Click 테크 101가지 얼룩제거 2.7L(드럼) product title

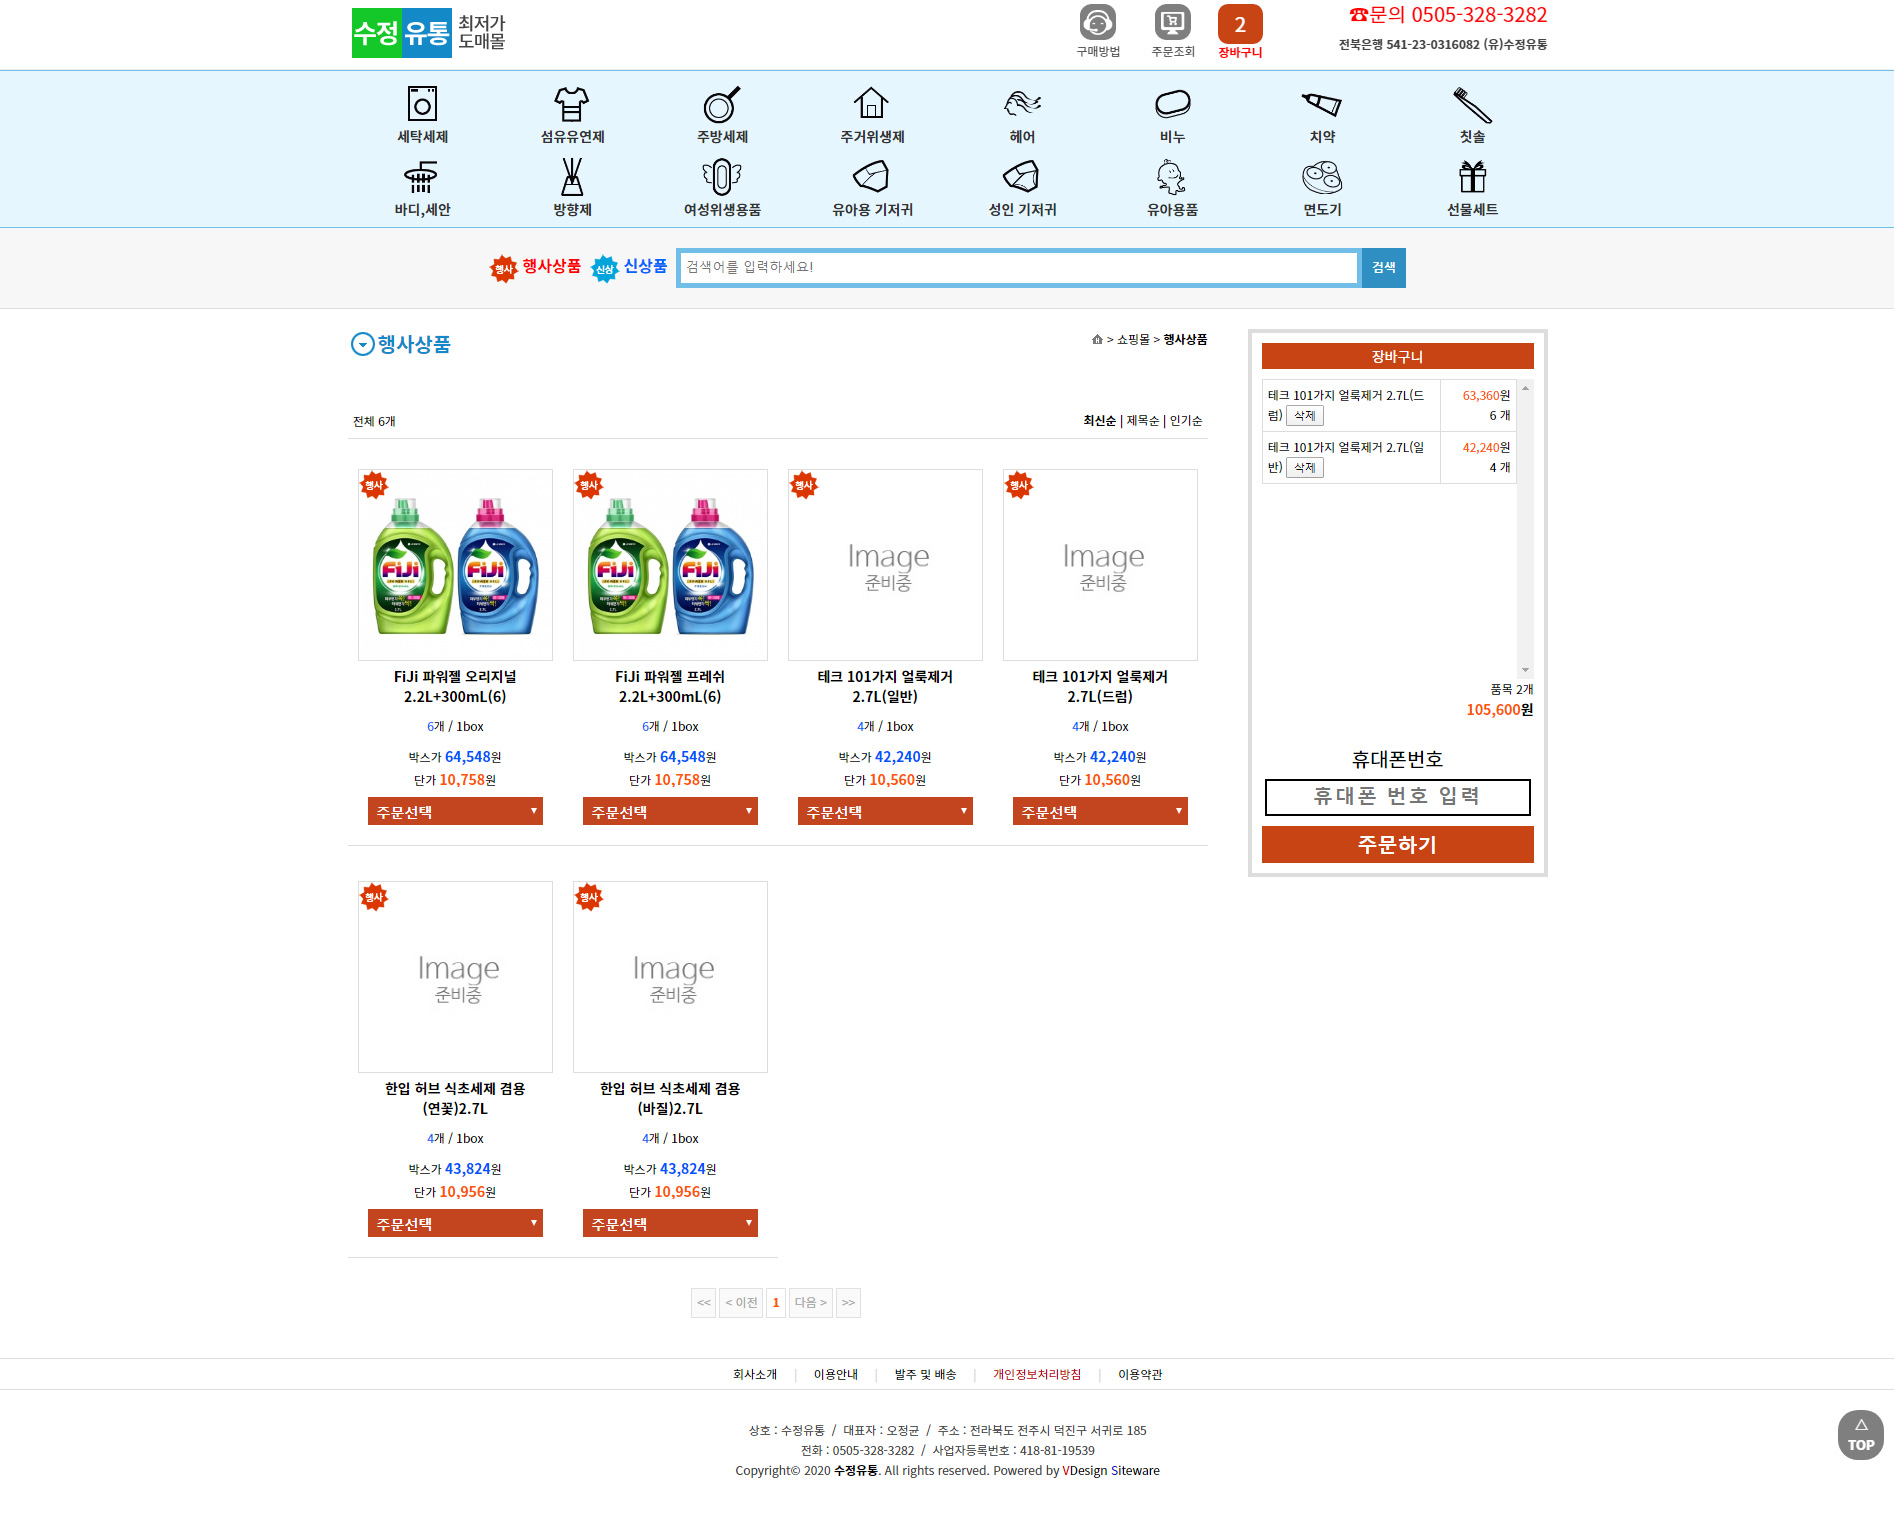click(x=1100, y=687)
